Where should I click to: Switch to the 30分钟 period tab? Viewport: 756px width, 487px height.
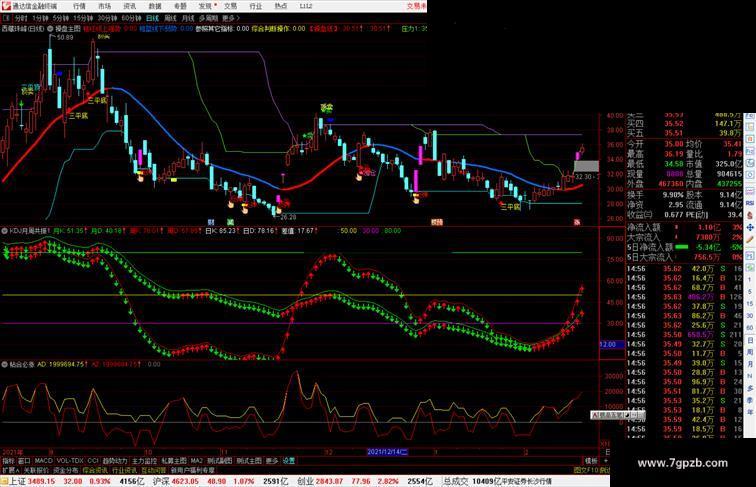107,18
